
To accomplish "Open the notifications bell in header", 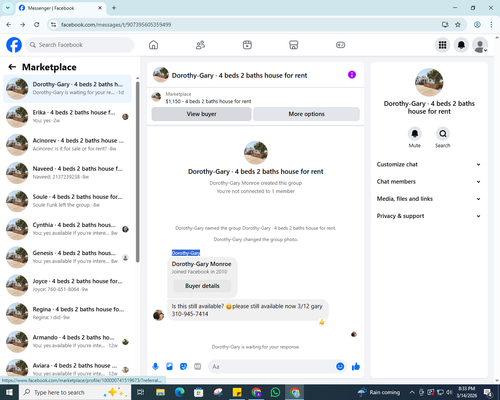I will pyautogui.click(x=461, y=45).
